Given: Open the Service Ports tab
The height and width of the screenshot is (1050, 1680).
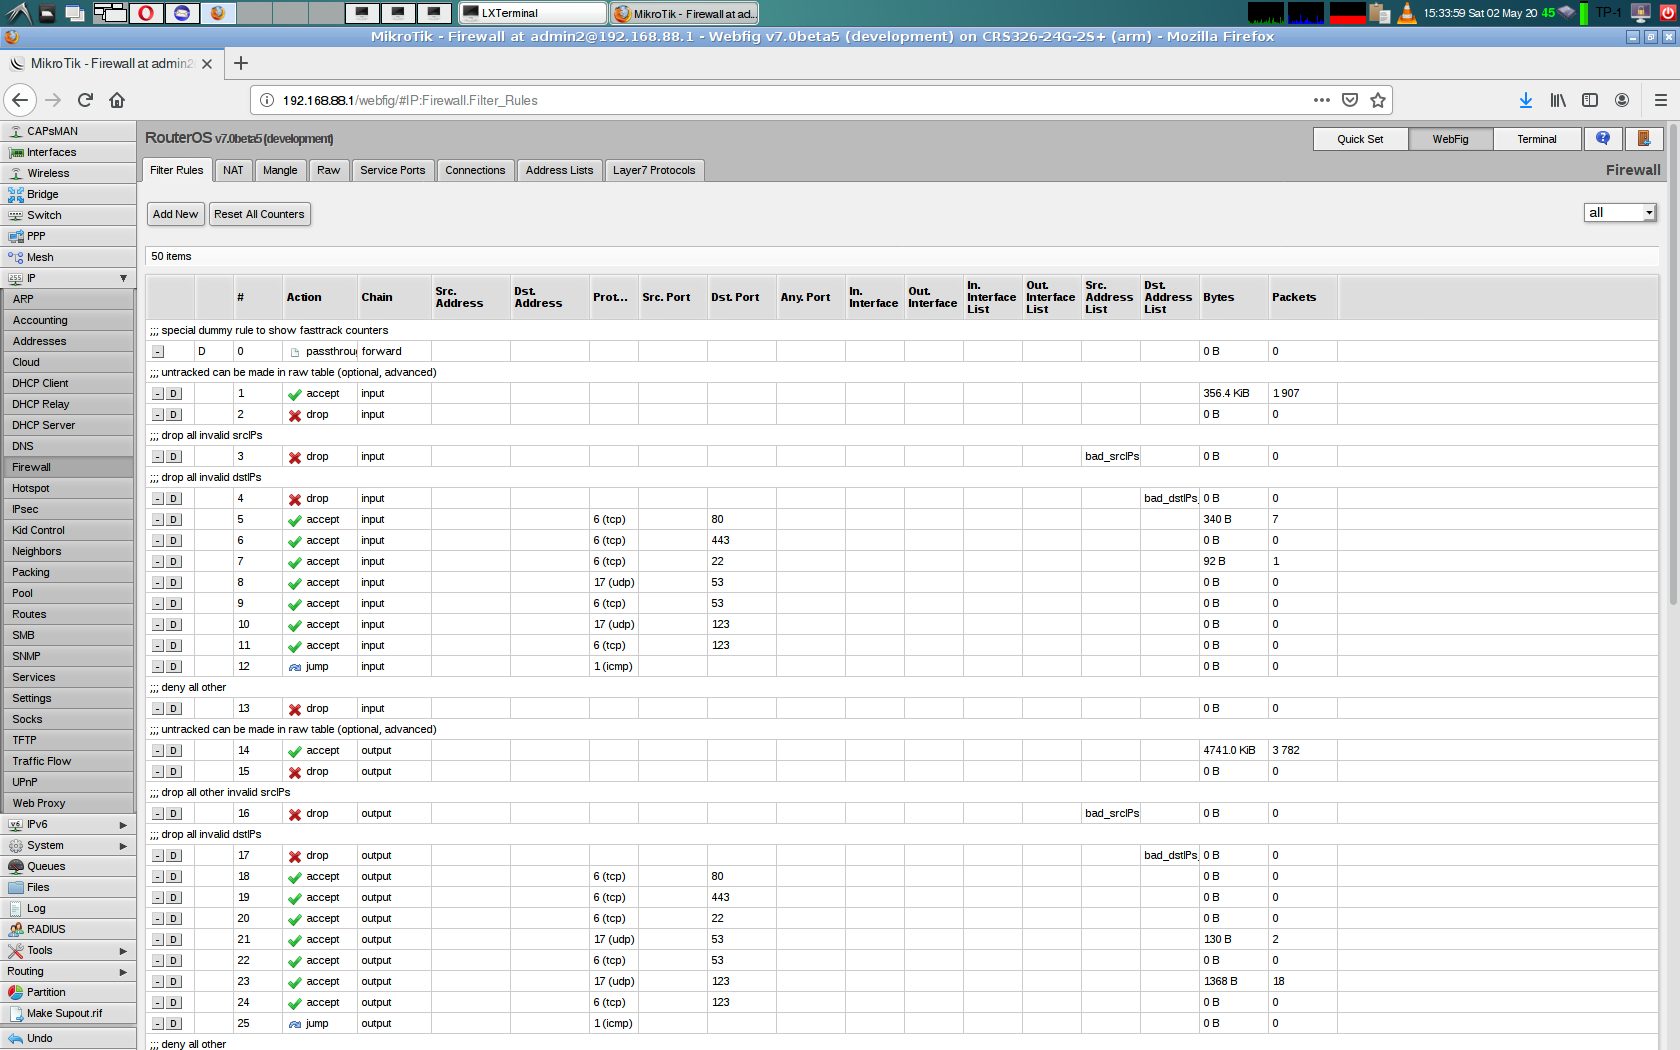Looking at the screenshot, I should click(393, 170).
